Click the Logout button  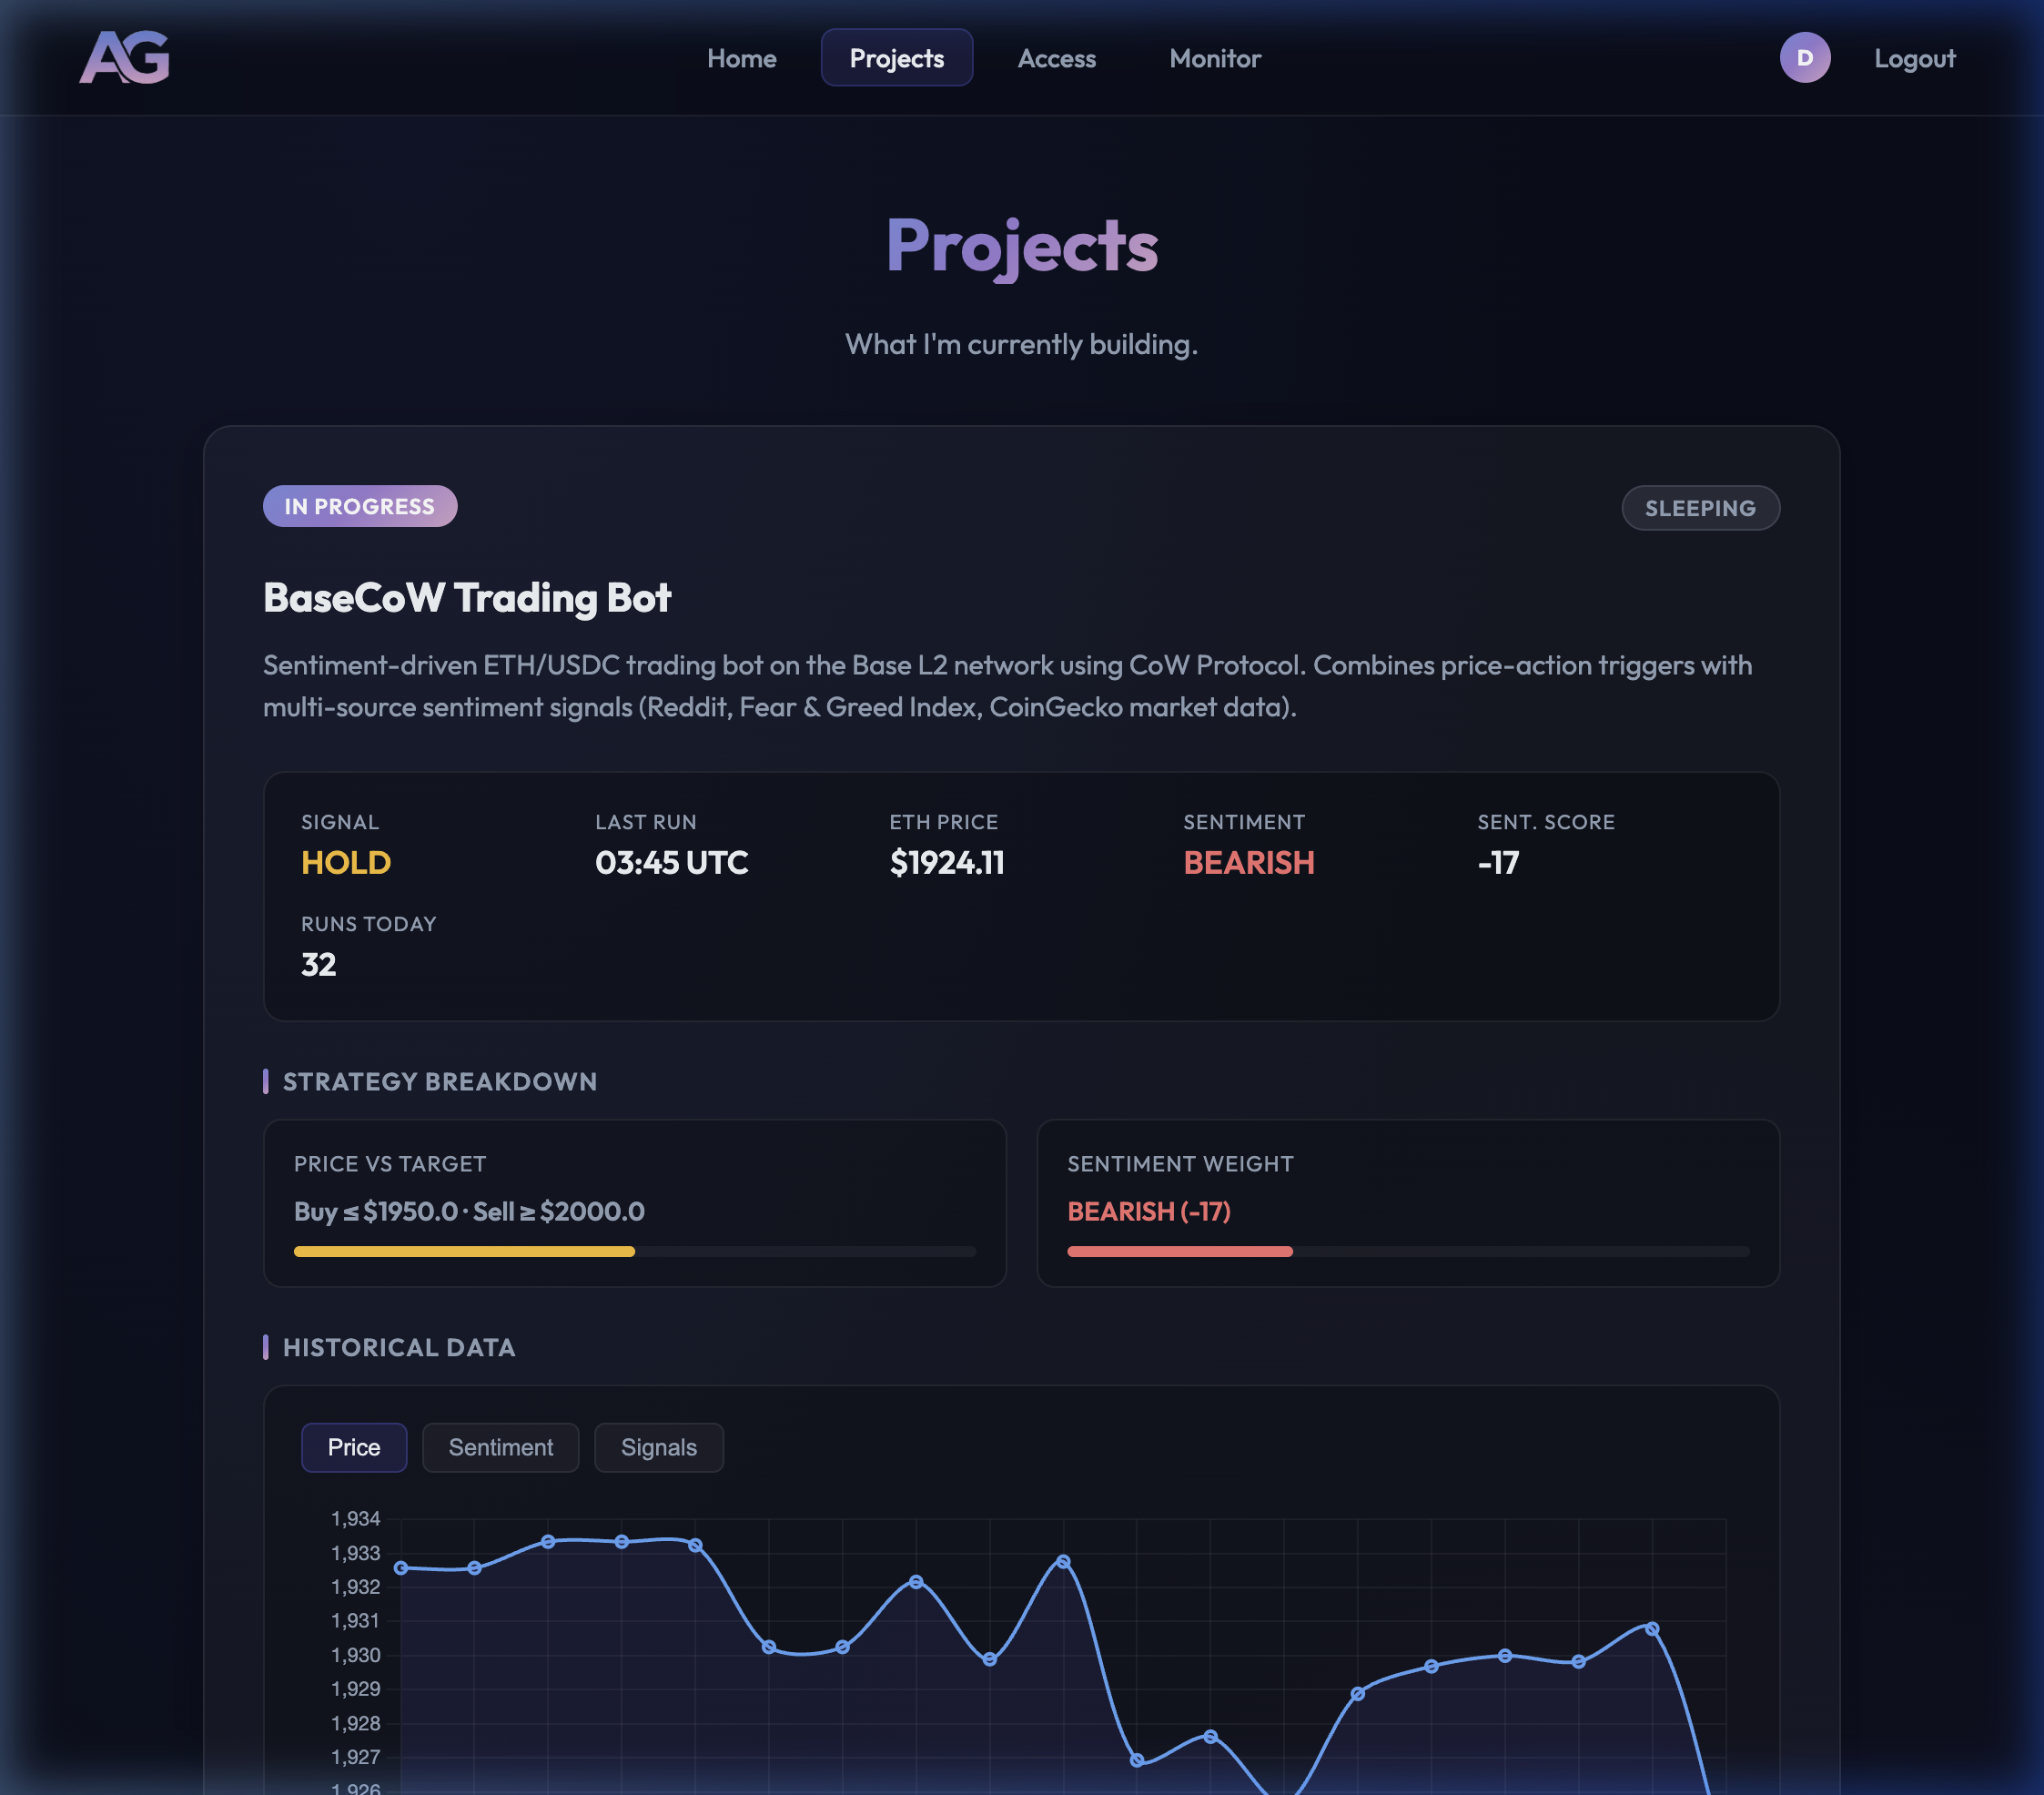[x=1914, y=58]
